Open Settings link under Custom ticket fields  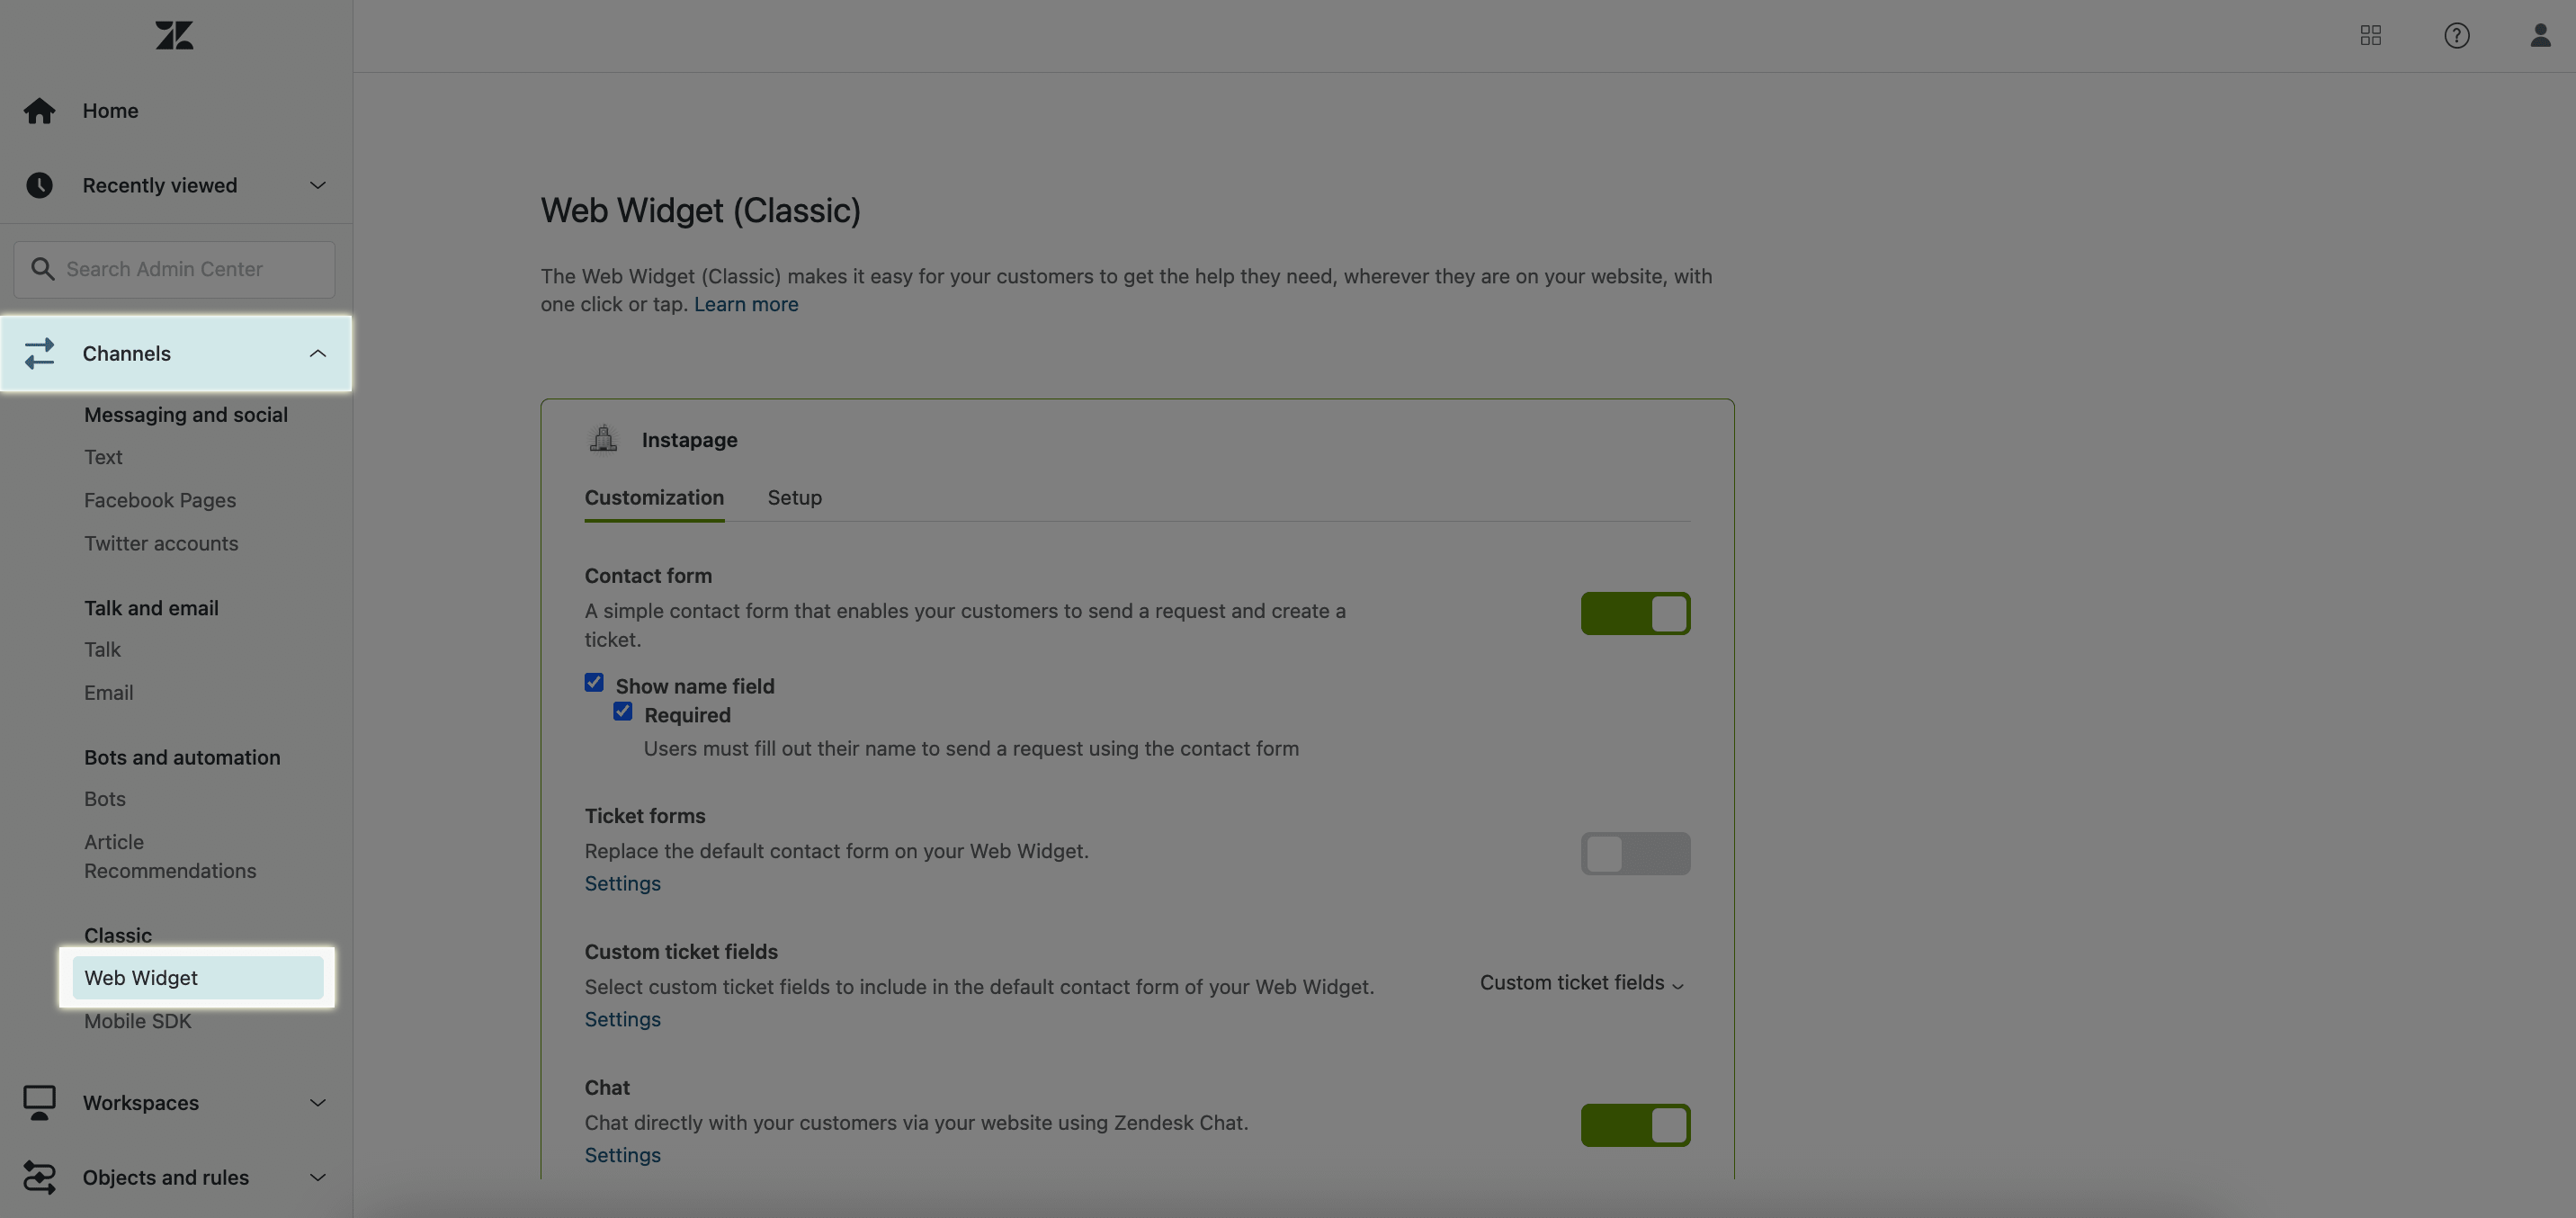tap(622, 1019)
